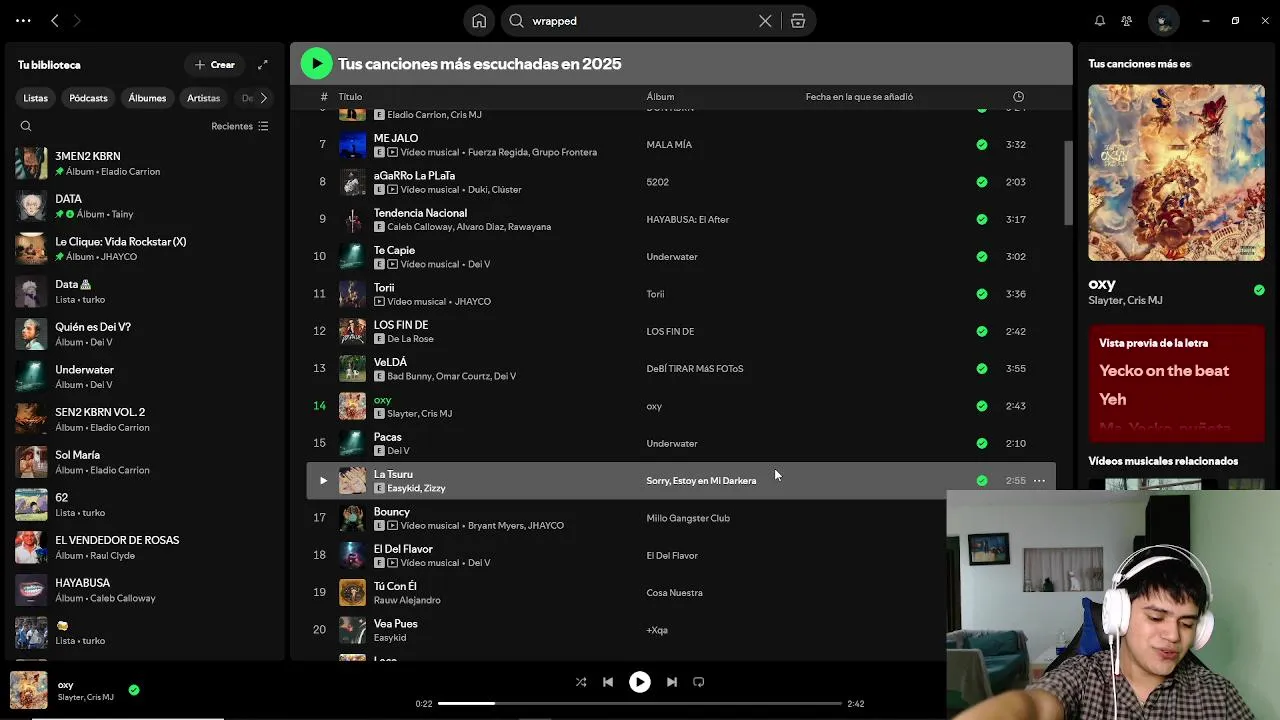1280x720 pixels.
Task: Toggle saved check in now-playing panel
Action: tap(1259, 290)
